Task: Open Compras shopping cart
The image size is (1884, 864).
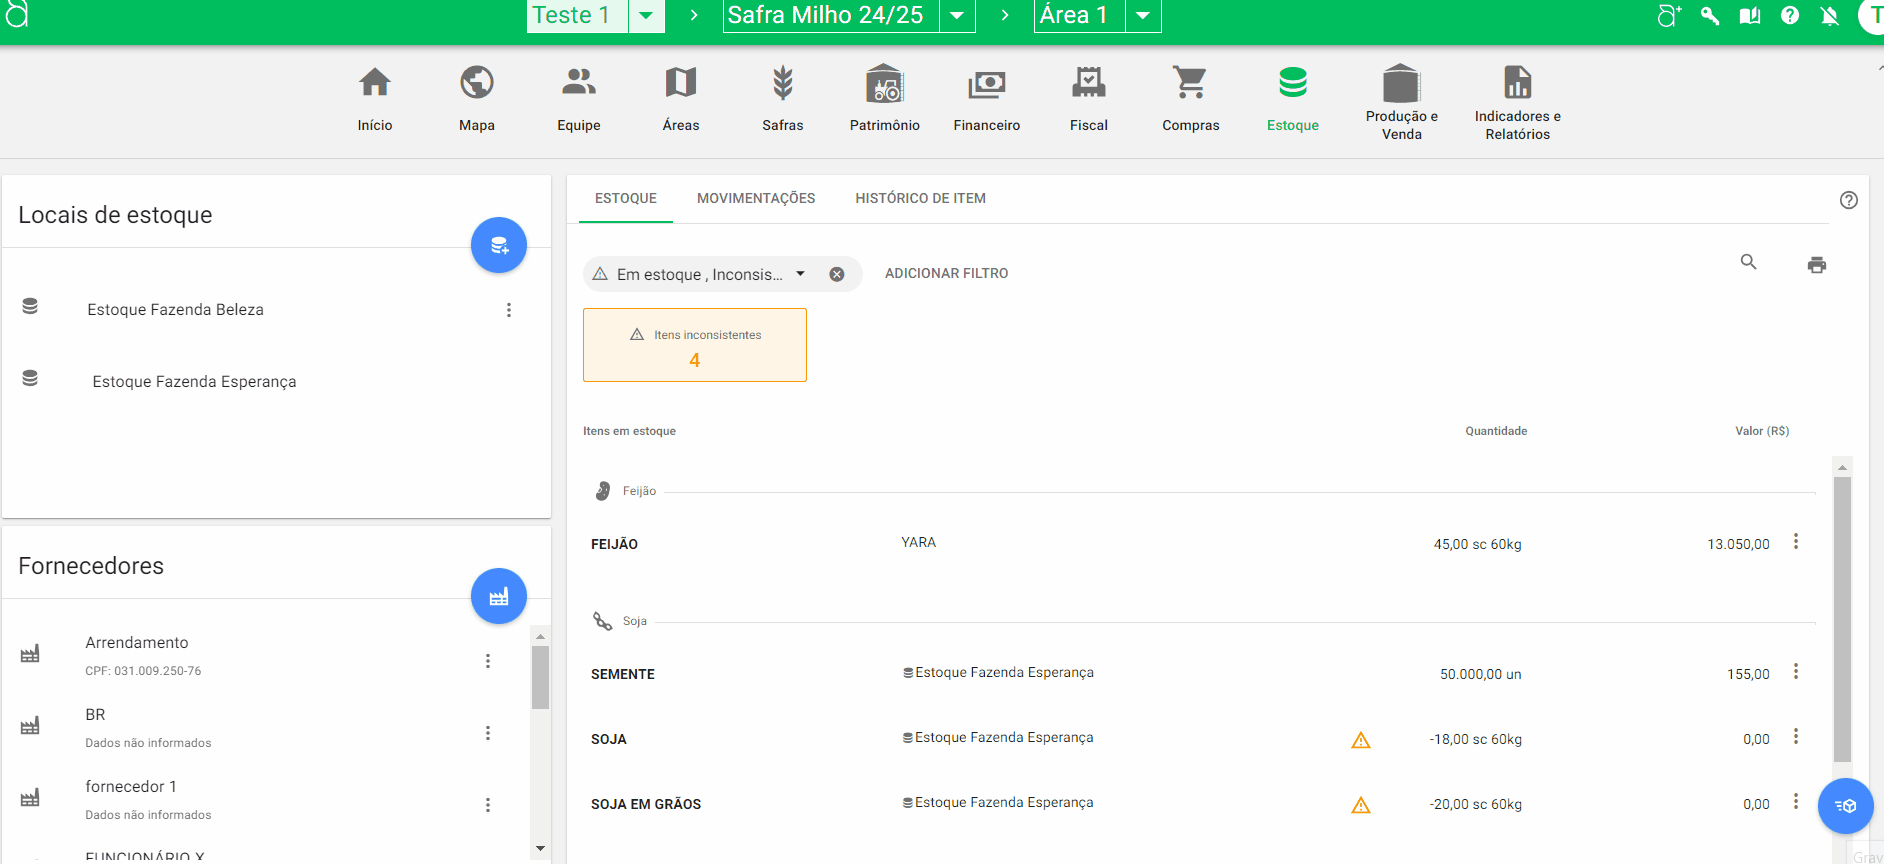Action: click(1190, 97)
